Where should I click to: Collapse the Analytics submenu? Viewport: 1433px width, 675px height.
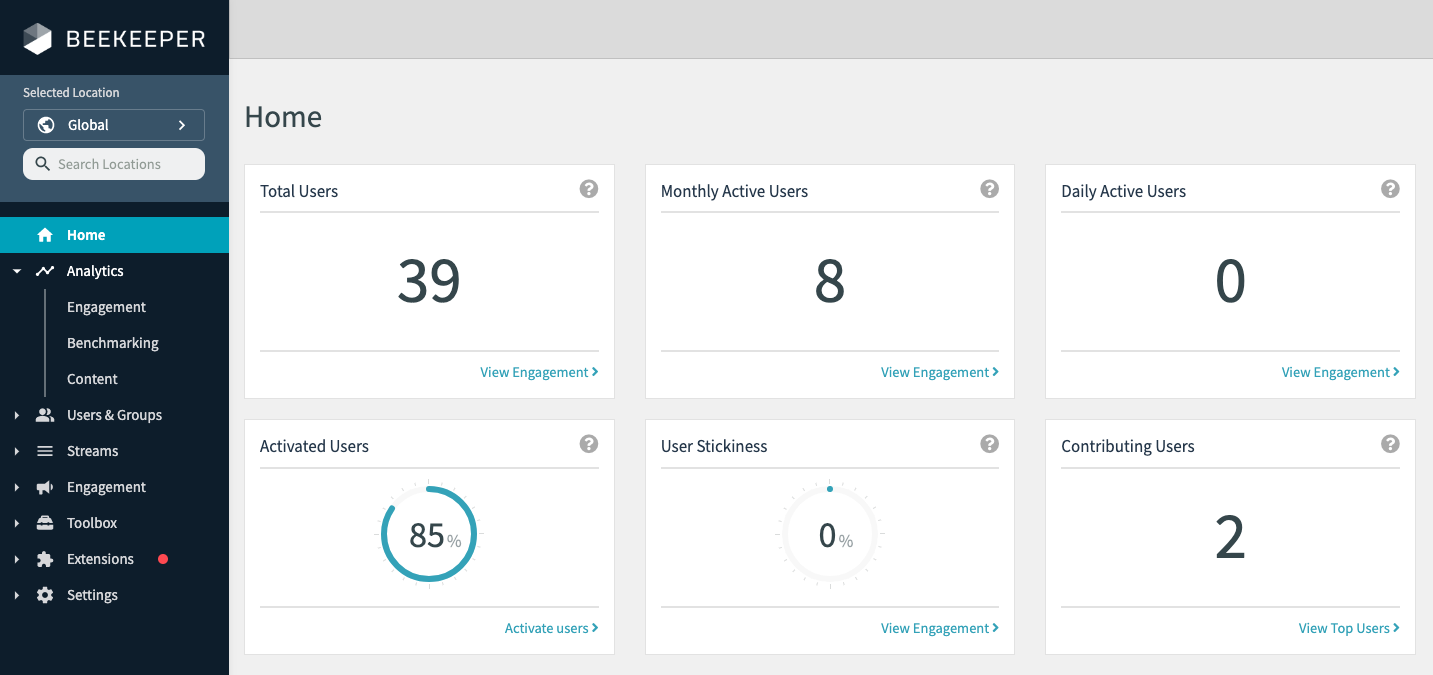(16, 270)
